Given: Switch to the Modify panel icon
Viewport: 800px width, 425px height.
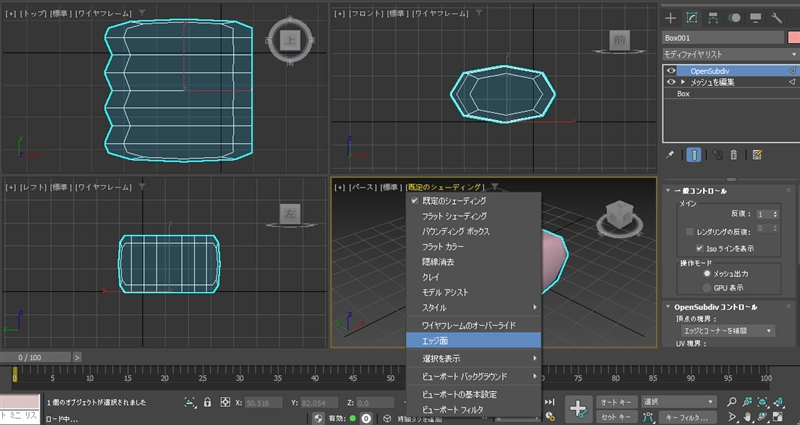Looking at the screenshot, I should (x=692, y=18).
